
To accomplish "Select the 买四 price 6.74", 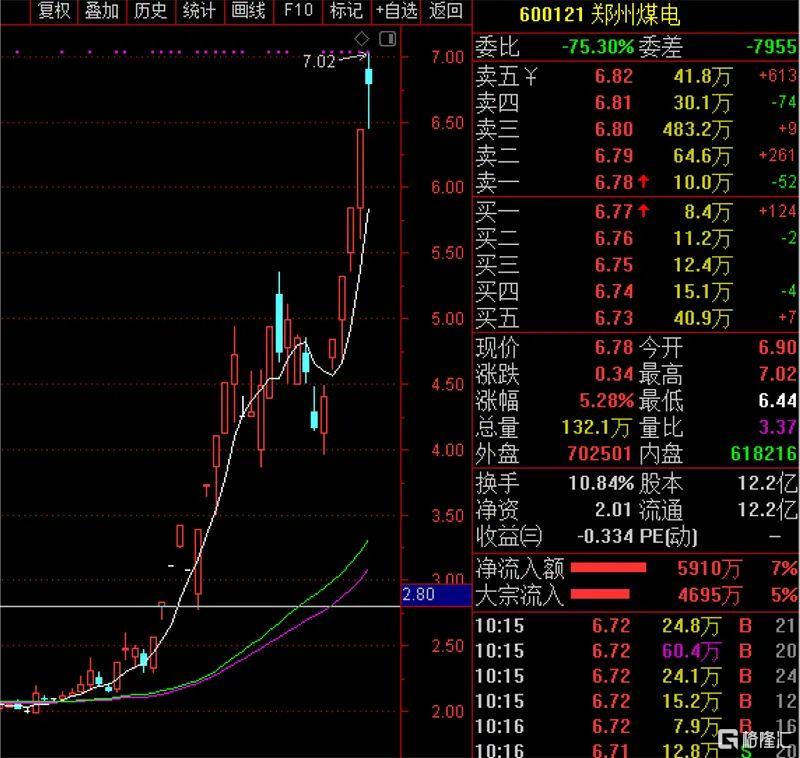I will 614,291.
